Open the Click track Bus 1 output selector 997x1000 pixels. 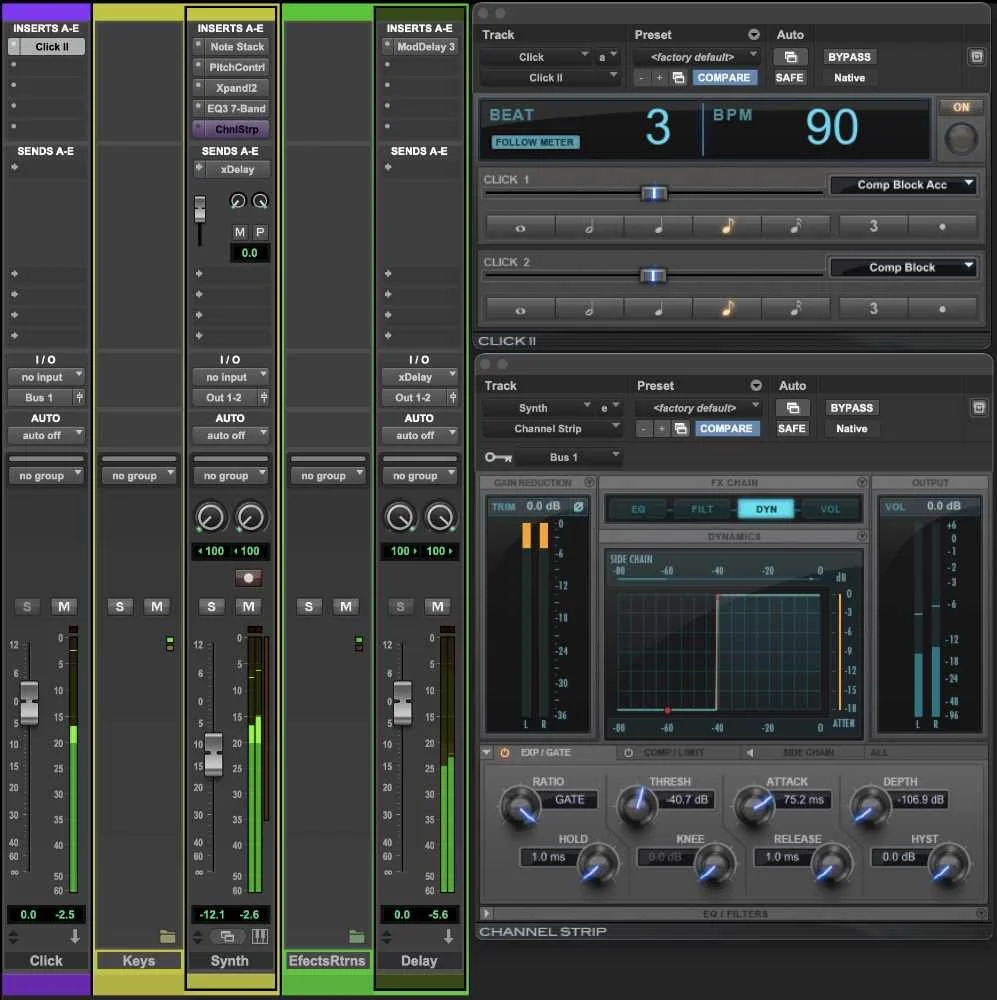(x=40, y=397)
